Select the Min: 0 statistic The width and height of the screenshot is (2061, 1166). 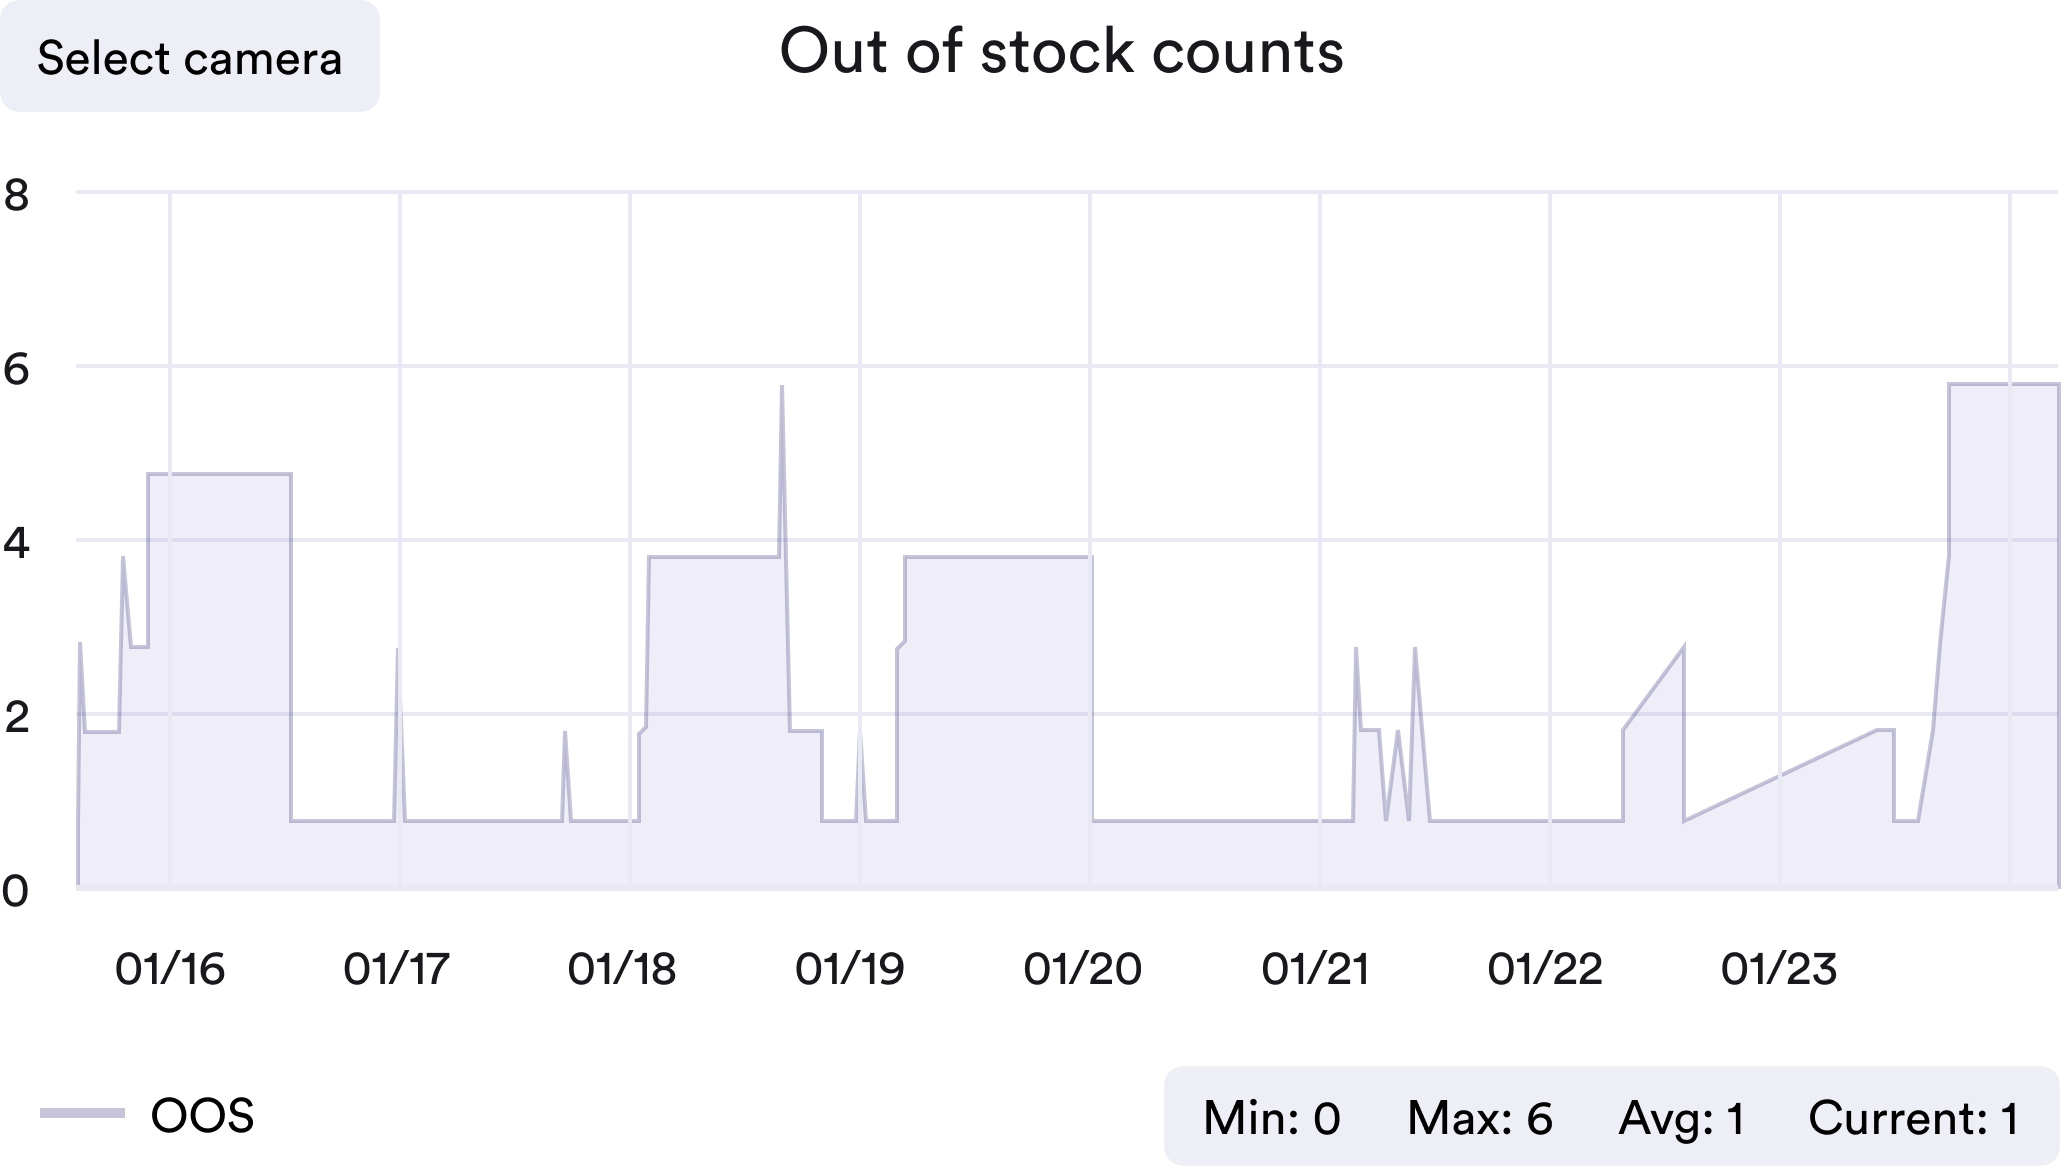1271,1118
